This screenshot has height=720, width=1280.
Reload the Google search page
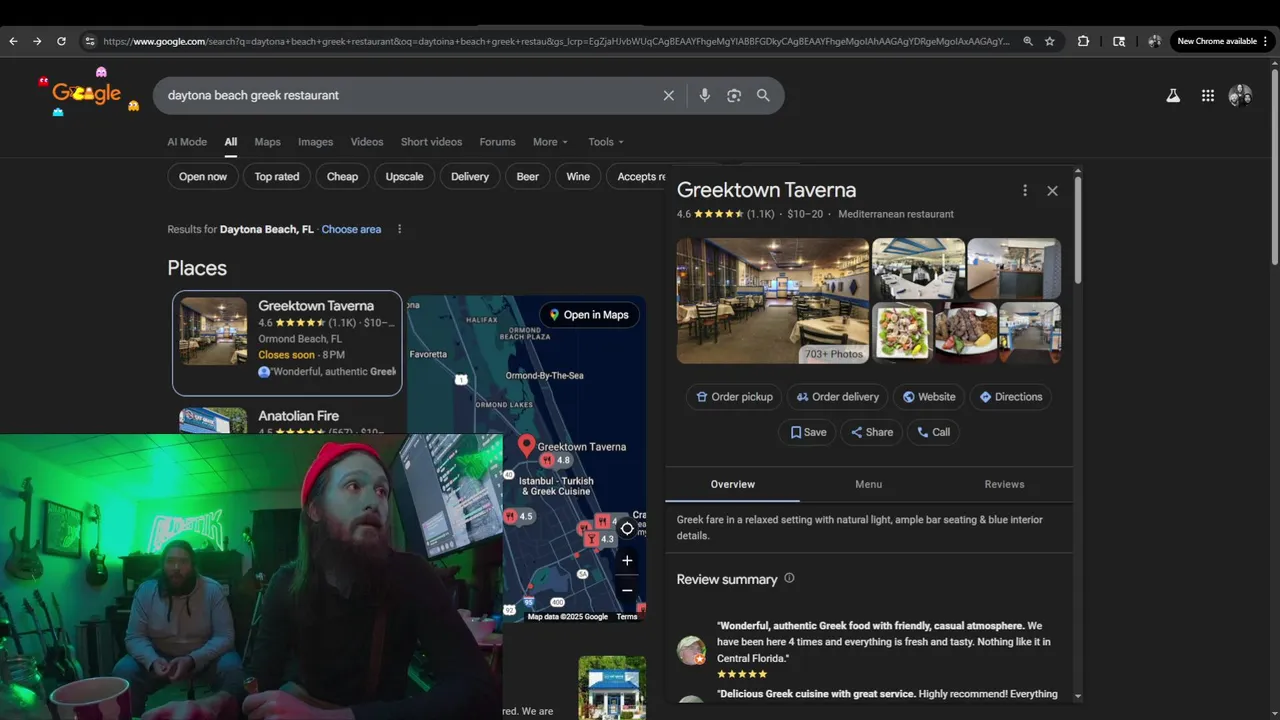61,41
